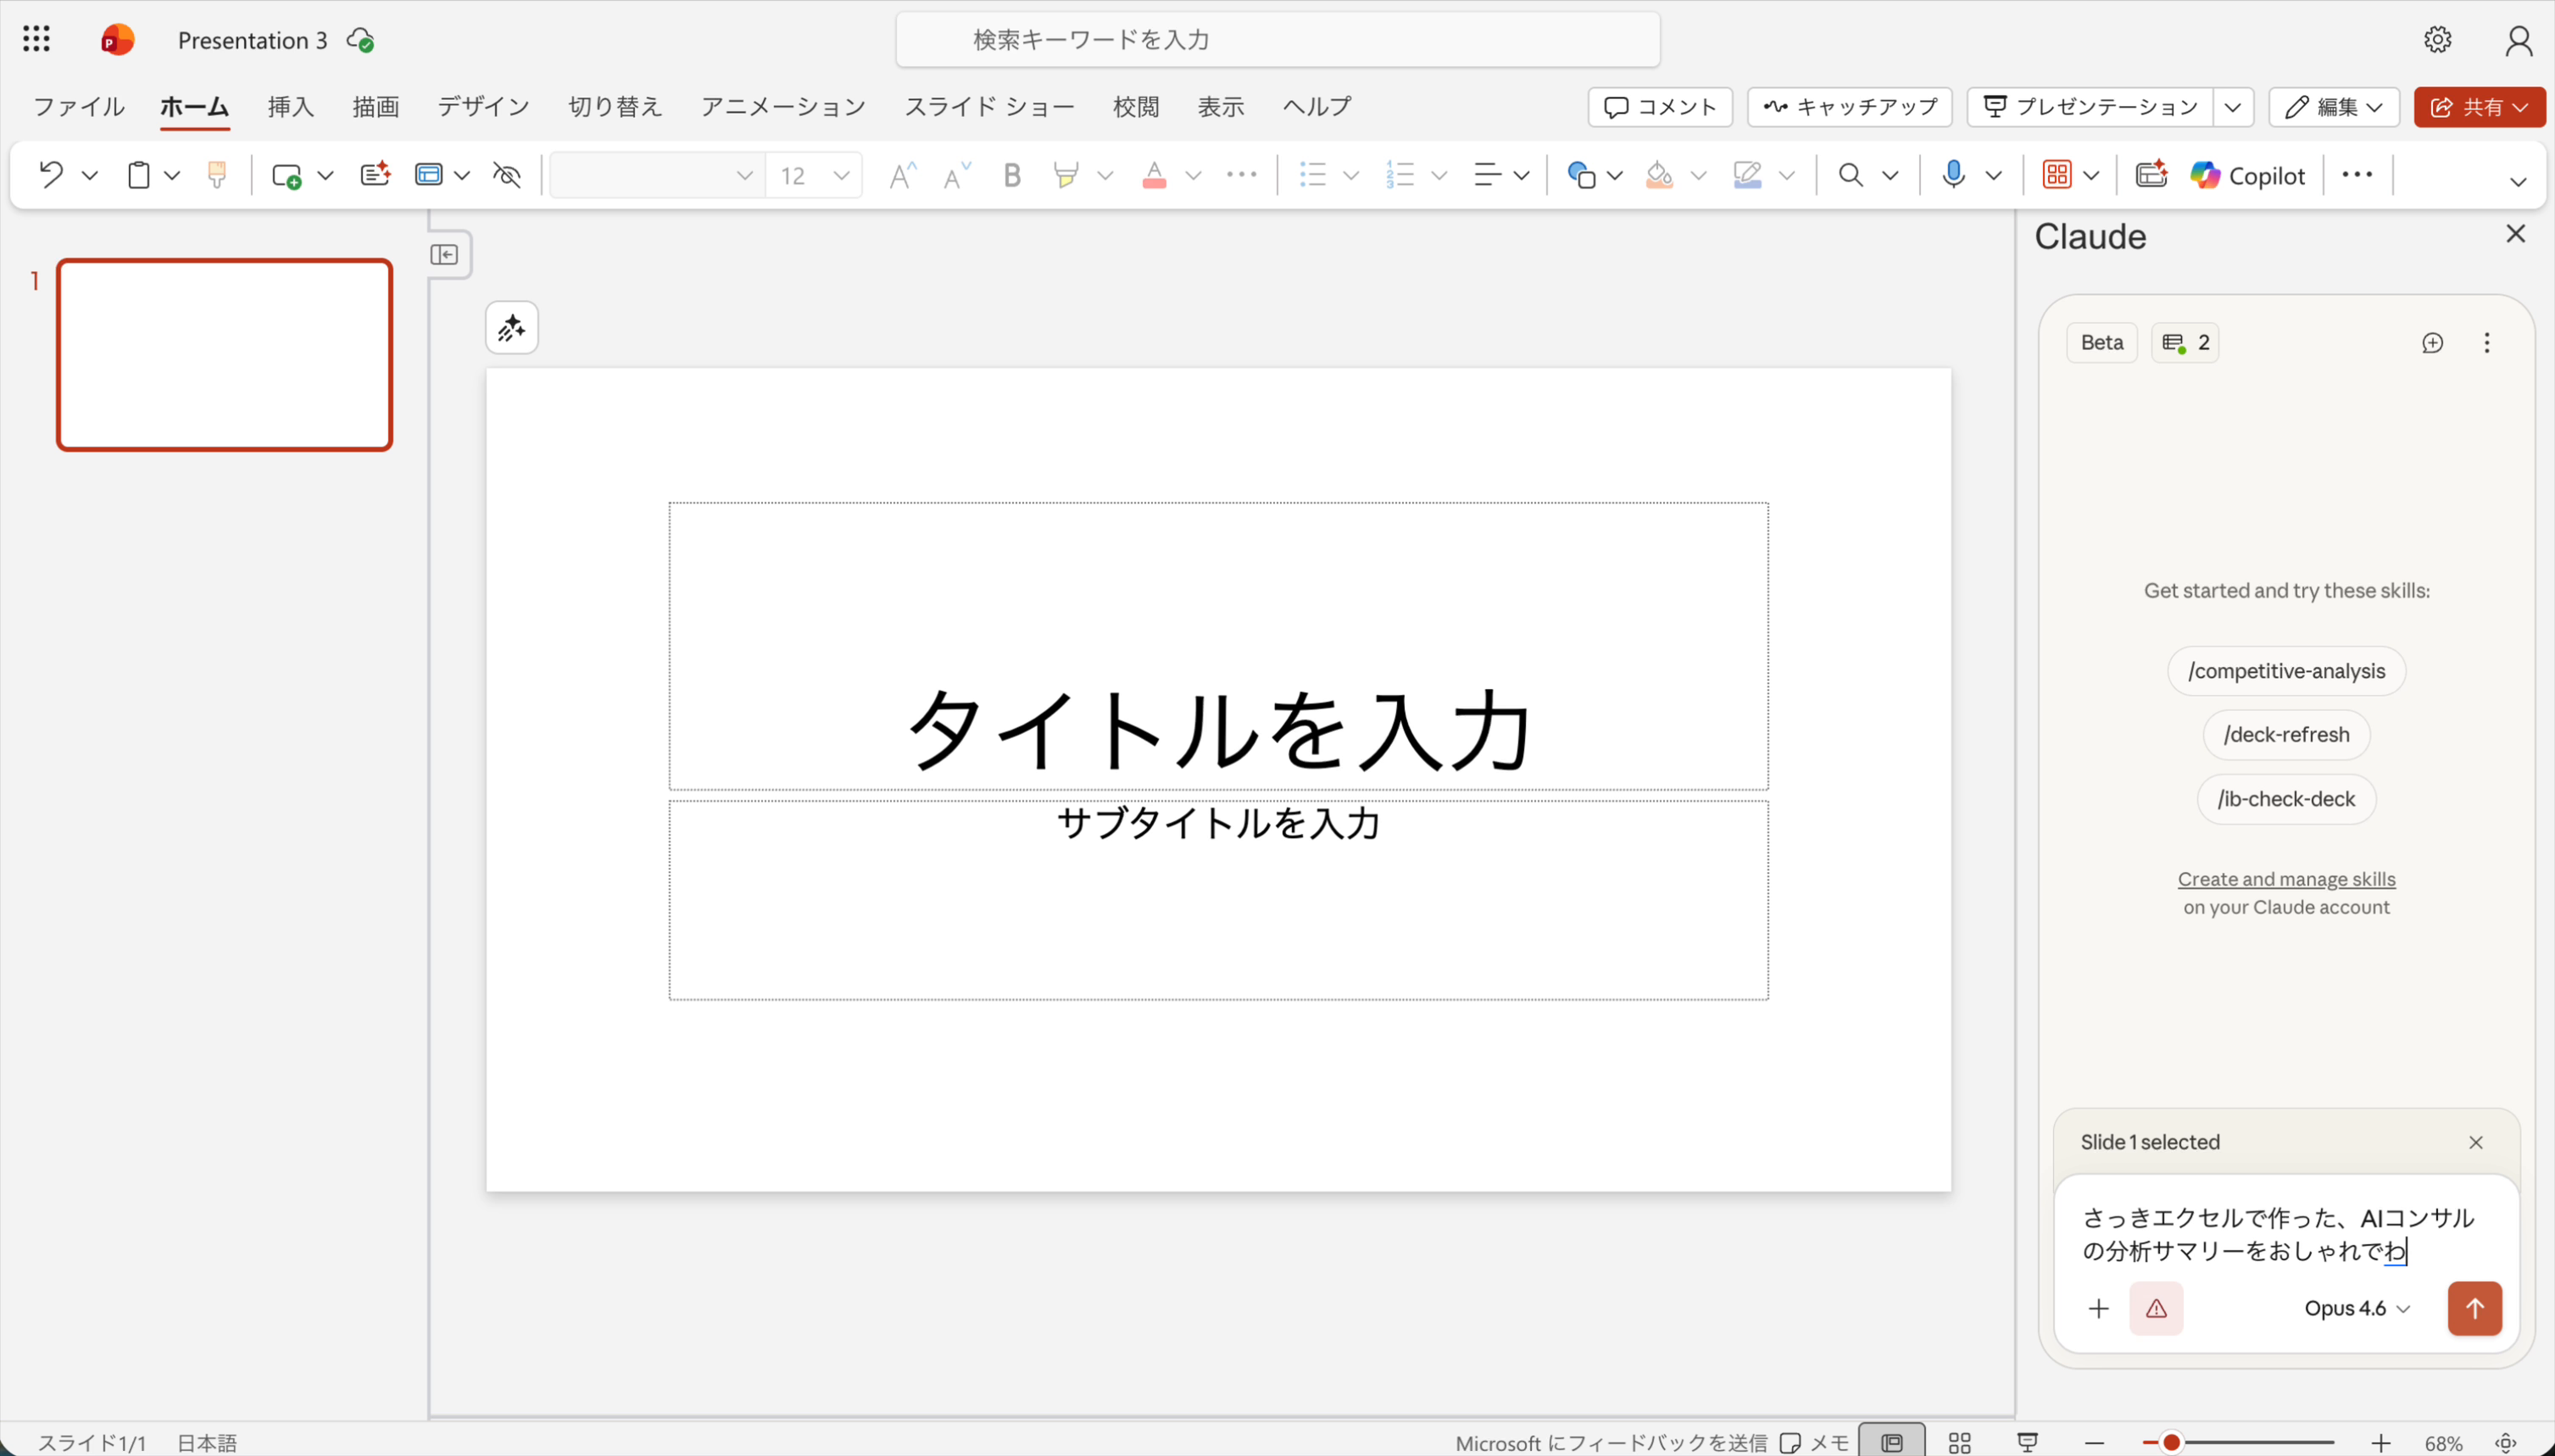Start Dictate with the microphone icon
The width and height of the screenshot is (2555, 1456).
(x=1951, y=174)
